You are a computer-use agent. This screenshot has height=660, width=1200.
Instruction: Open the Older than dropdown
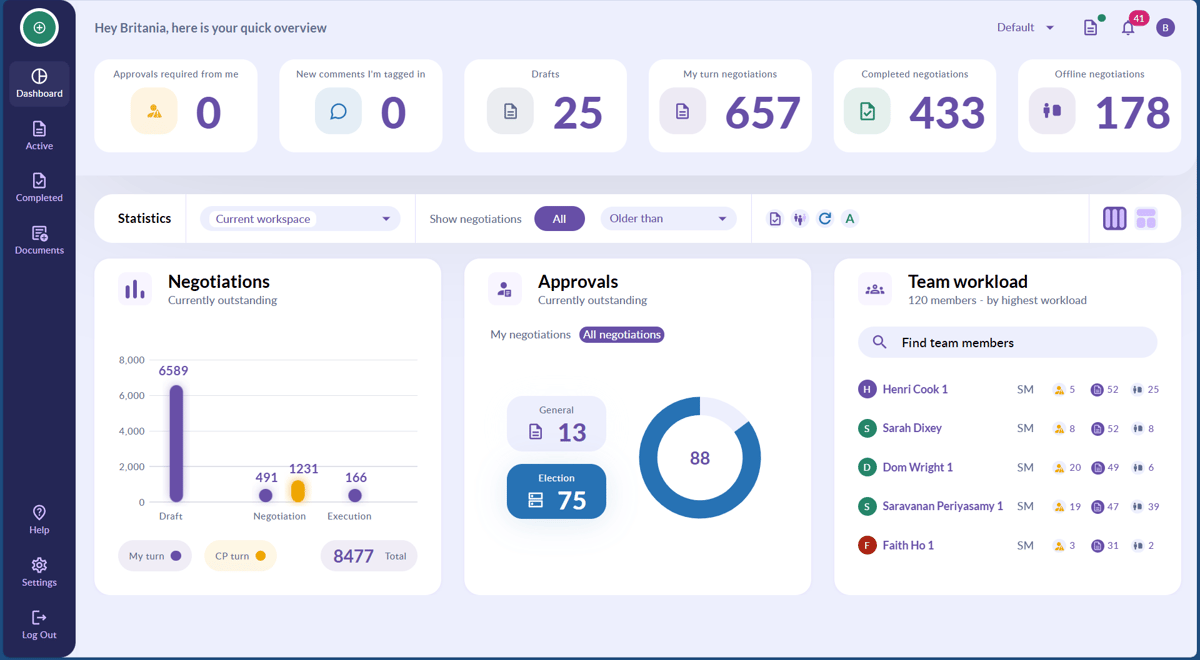point(668,219)
